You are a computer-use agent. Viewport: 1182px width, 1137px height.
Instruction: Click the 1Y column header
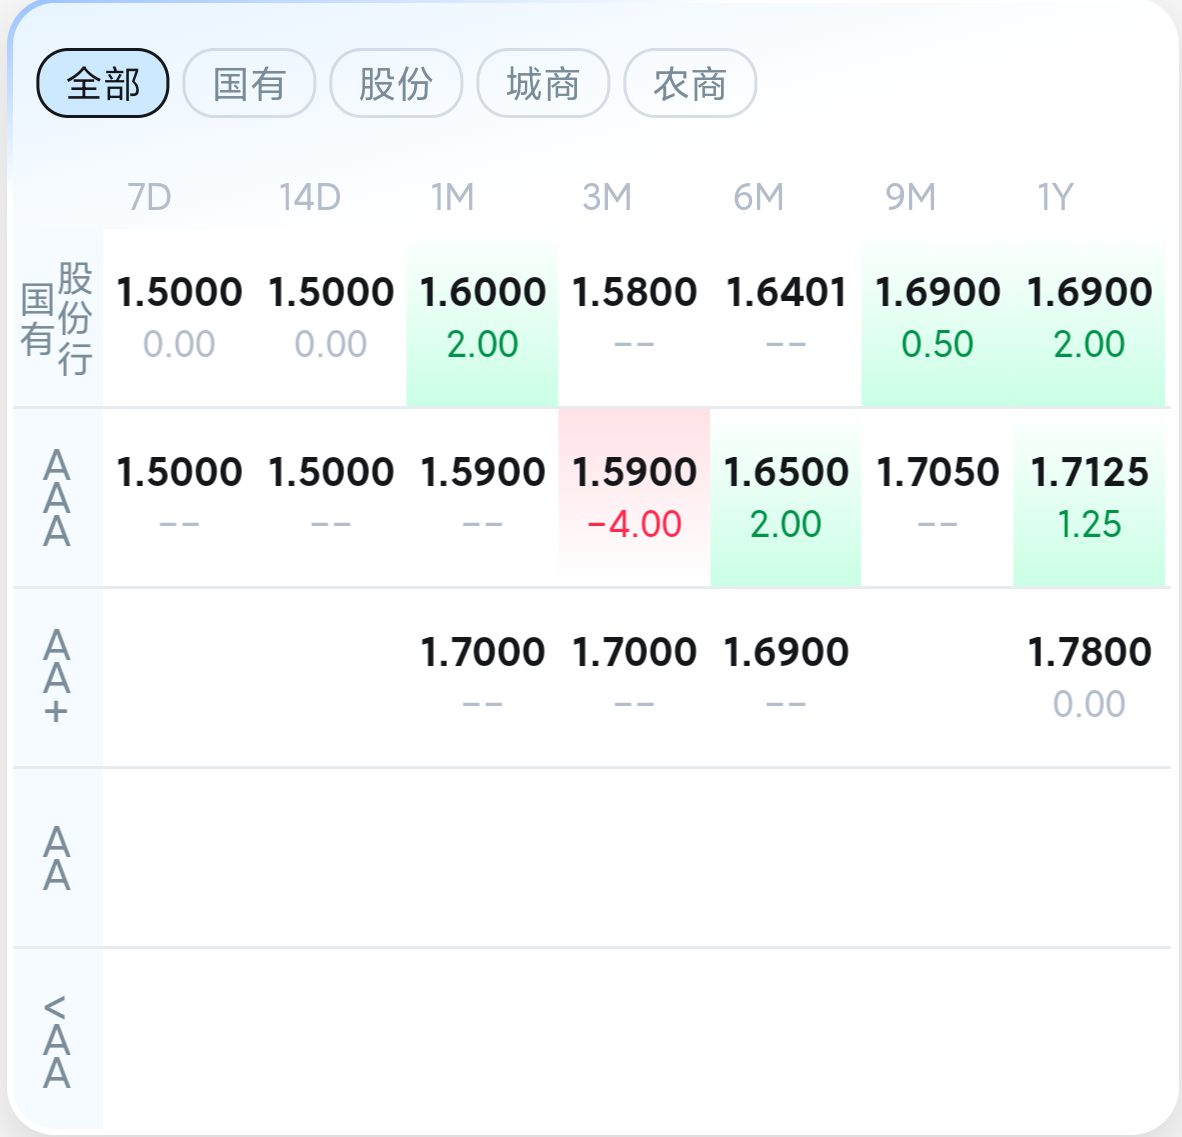[x=1055, y=198]
